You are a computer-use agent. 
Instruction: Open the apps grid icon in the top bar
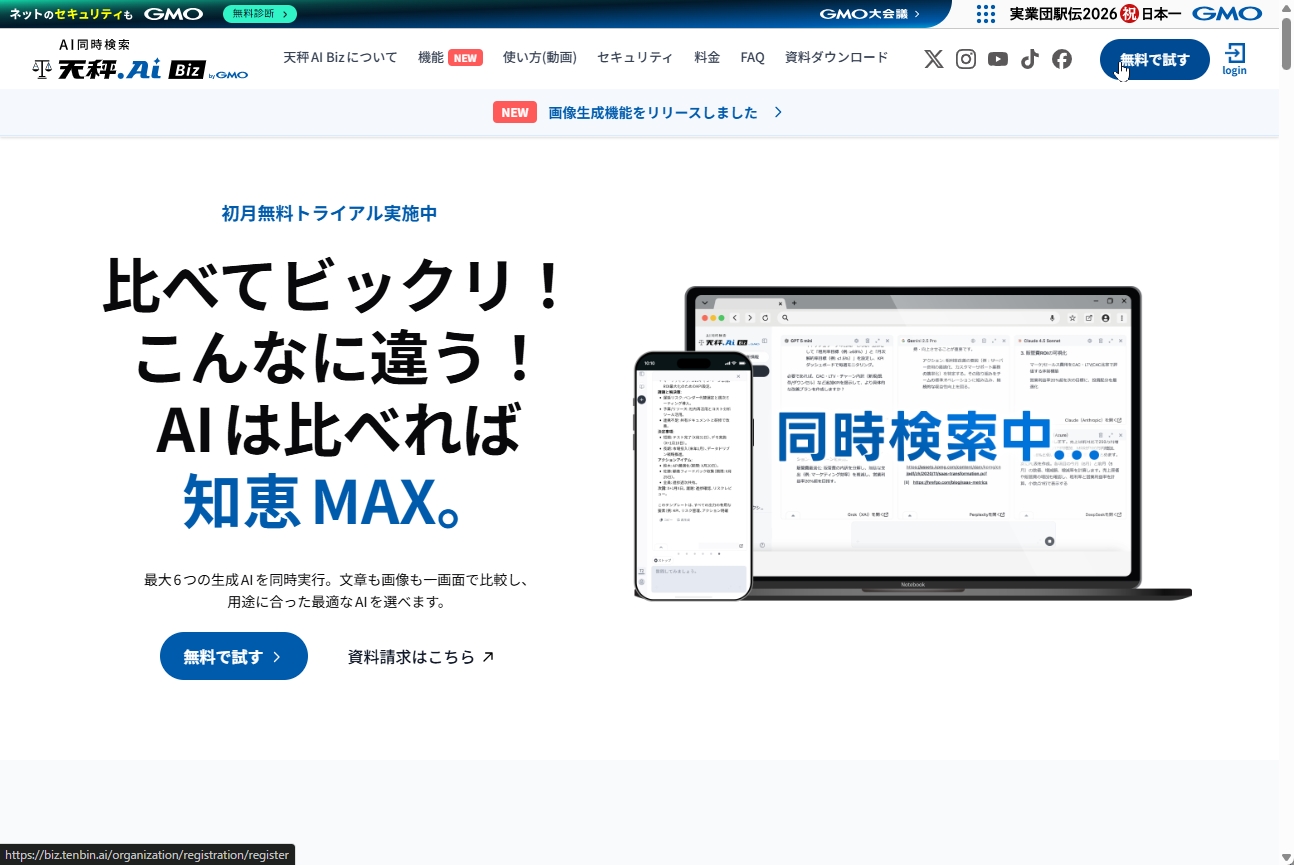pyautogui.click(x=985, y=14)
